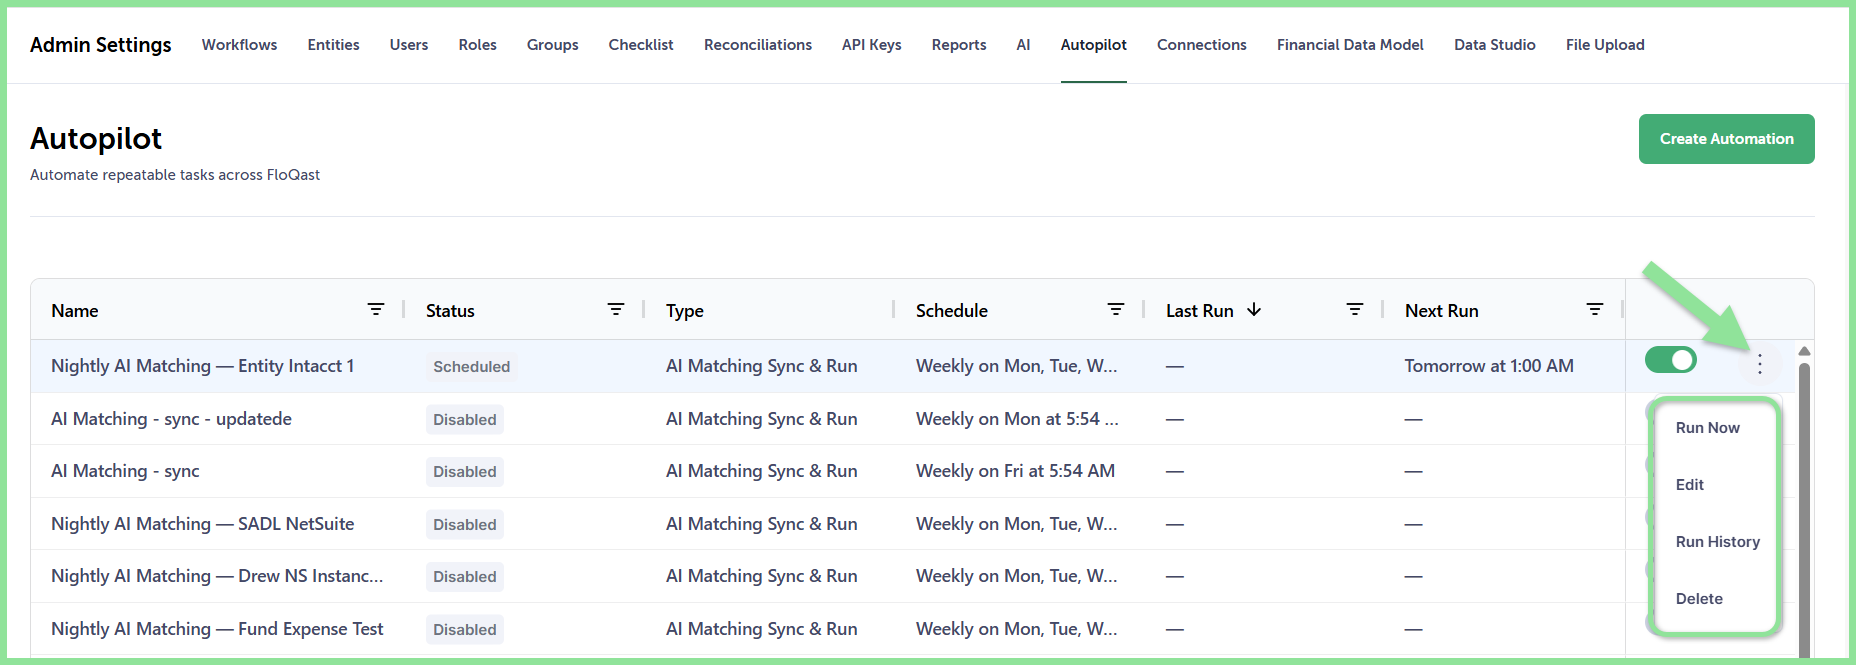Open the Status column filter icon
Image resolution: width=1856 pixels, height=665 pixels.
coord(616,310)
